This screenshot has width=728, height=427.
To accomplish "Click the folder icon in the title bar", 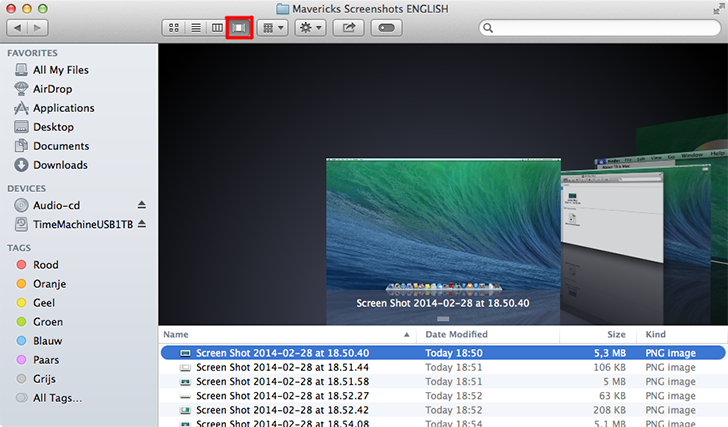I will click(283, 9).
